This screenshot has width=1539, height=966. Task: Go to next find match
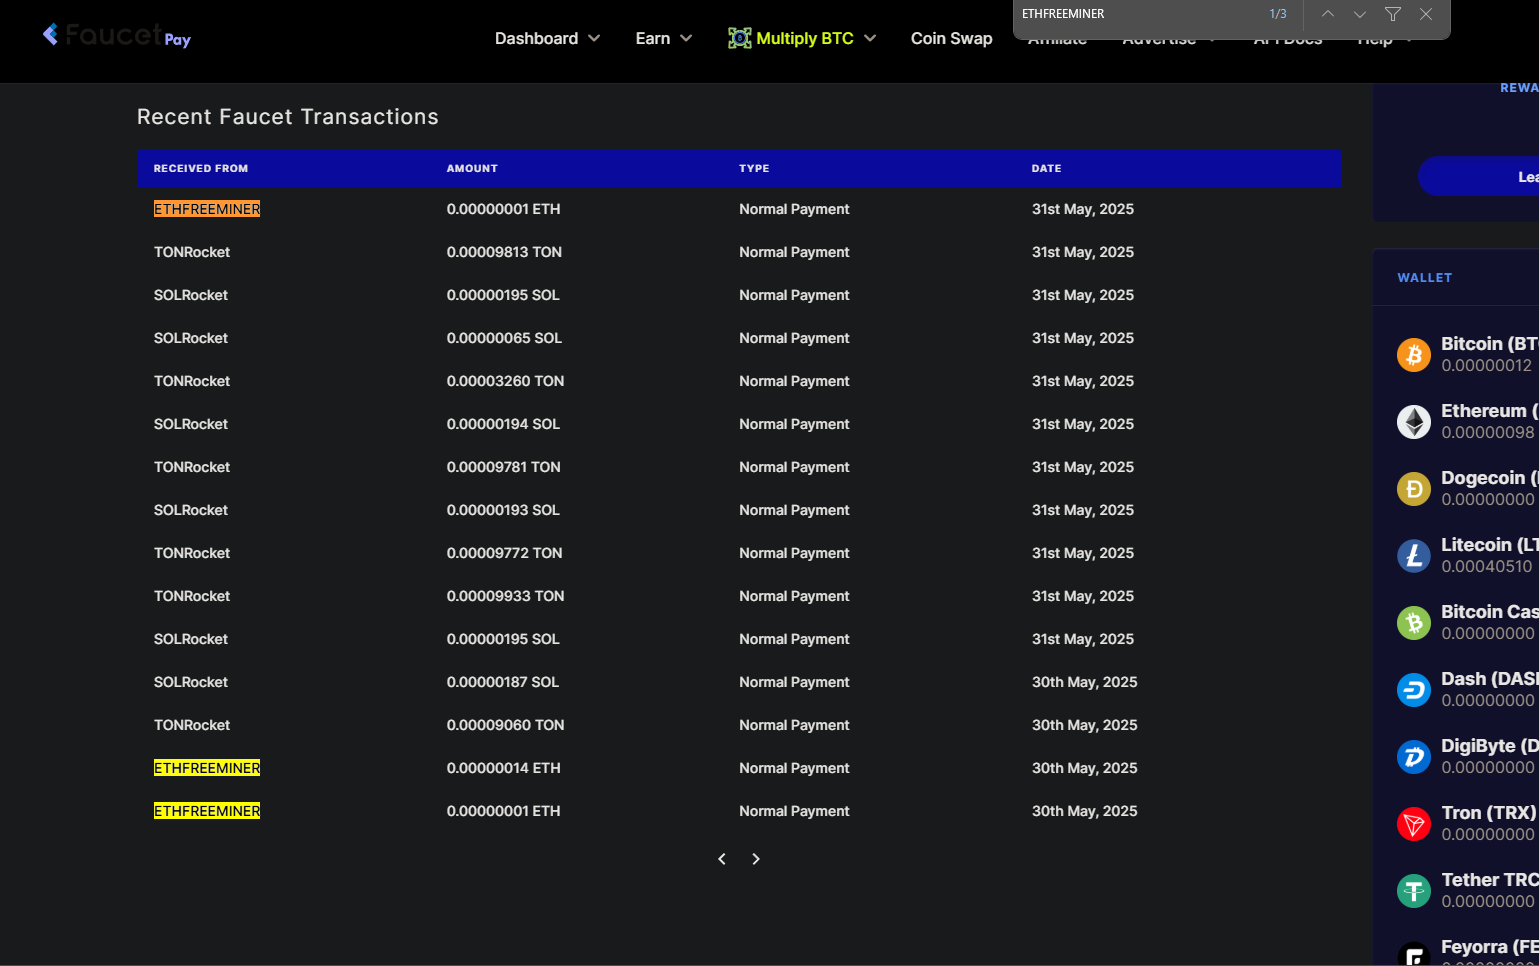[x=1360, y=14]
